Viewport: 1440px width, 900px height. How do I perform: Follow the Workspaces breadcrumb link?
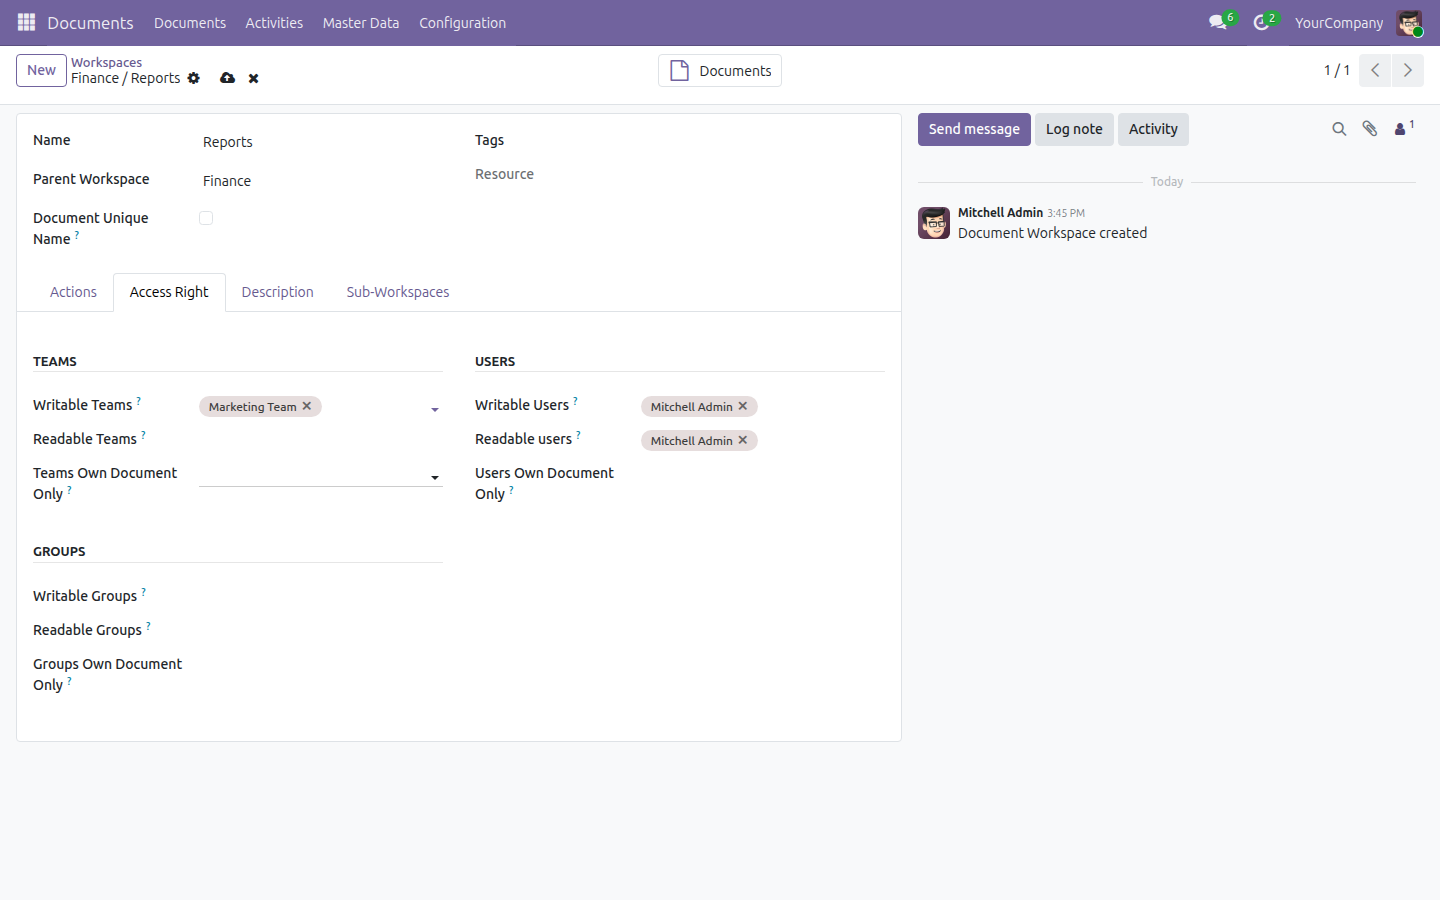click(106, 62)
